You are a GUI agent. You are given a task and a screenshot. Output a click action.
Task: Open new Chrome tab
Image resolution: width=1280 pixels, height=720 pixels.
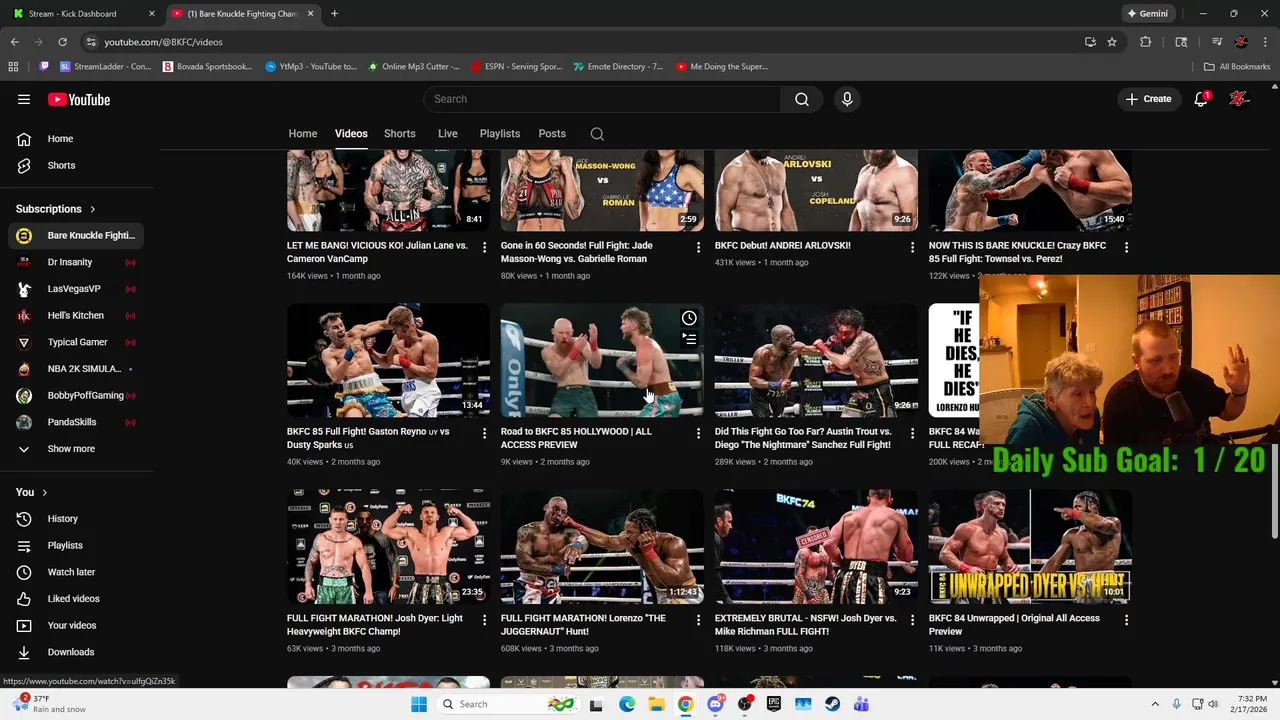pyautogui.click(x=334, y=14)
